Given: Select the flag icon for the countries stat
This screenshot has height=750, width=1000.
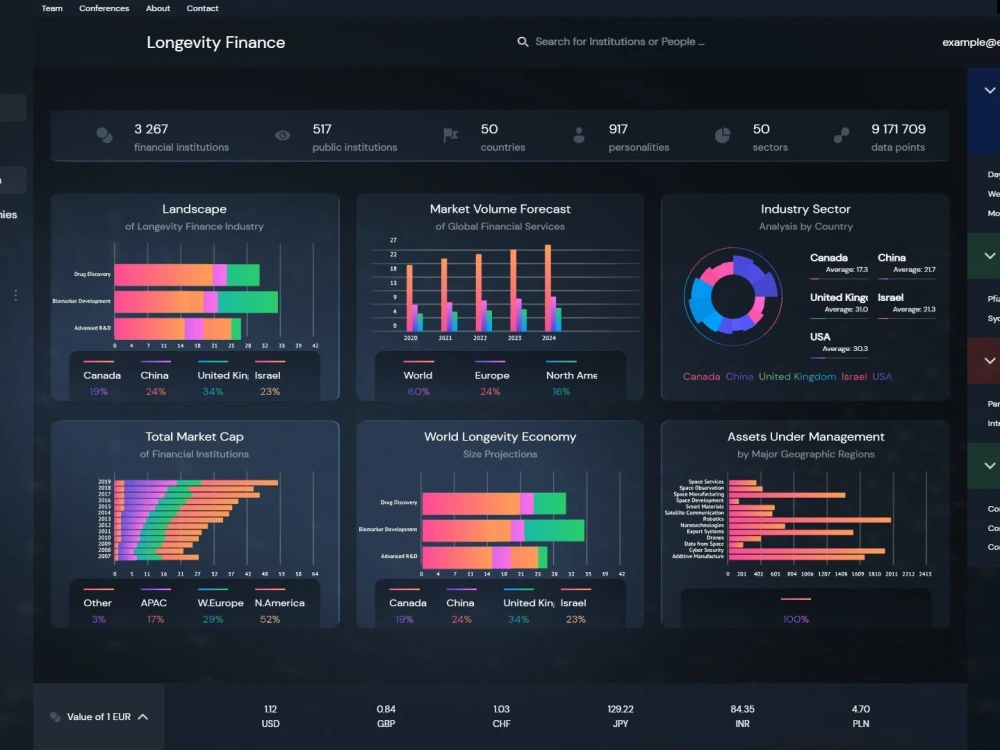Looking at the screenshot, I should (x=452, y=135).
